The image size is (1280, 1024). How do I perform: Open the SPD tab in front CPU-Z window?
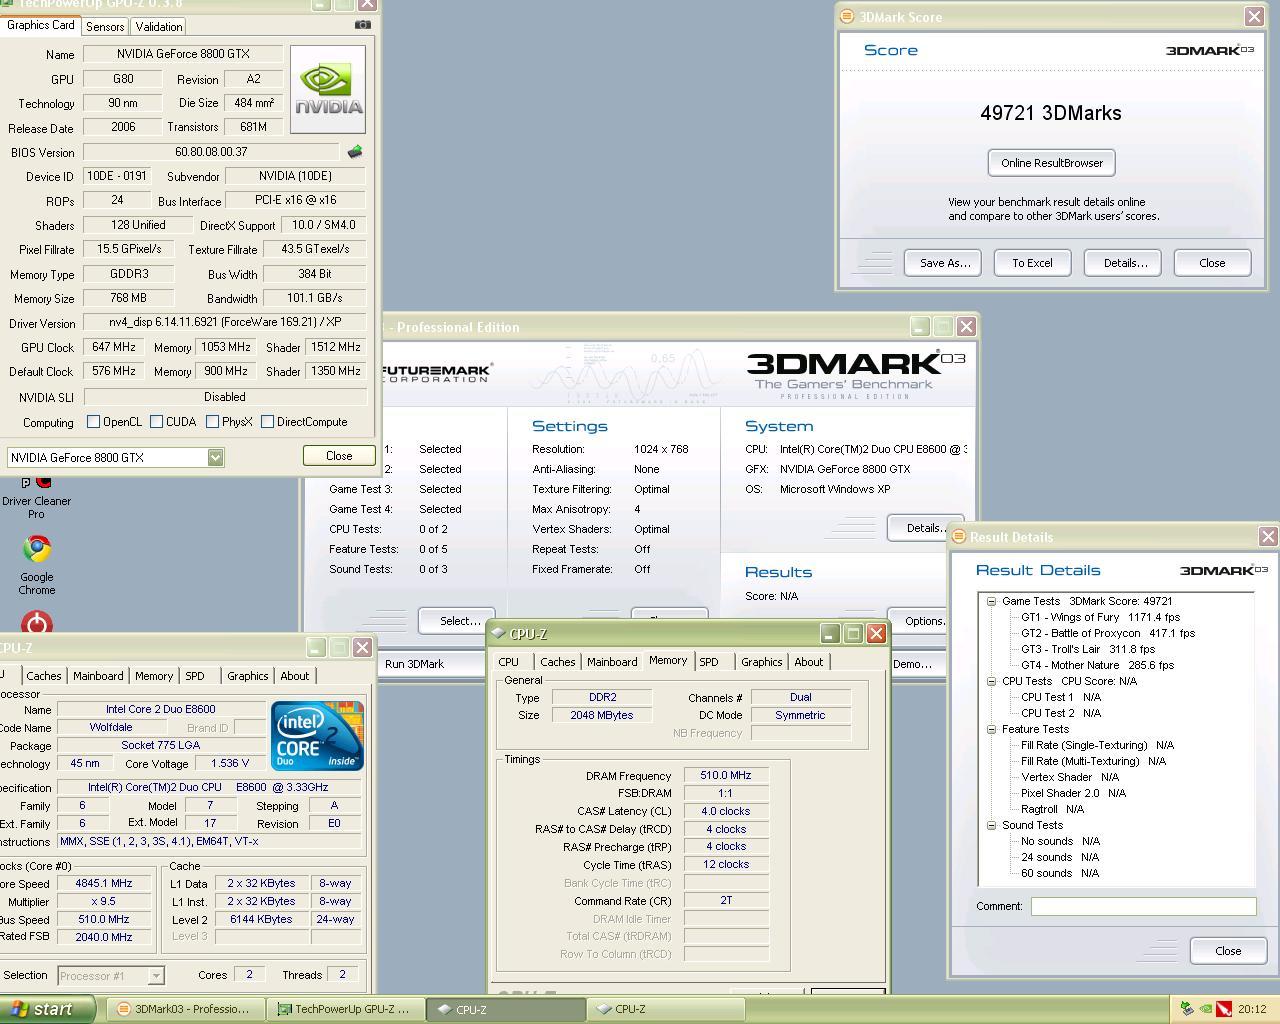[x=709, y=662]
